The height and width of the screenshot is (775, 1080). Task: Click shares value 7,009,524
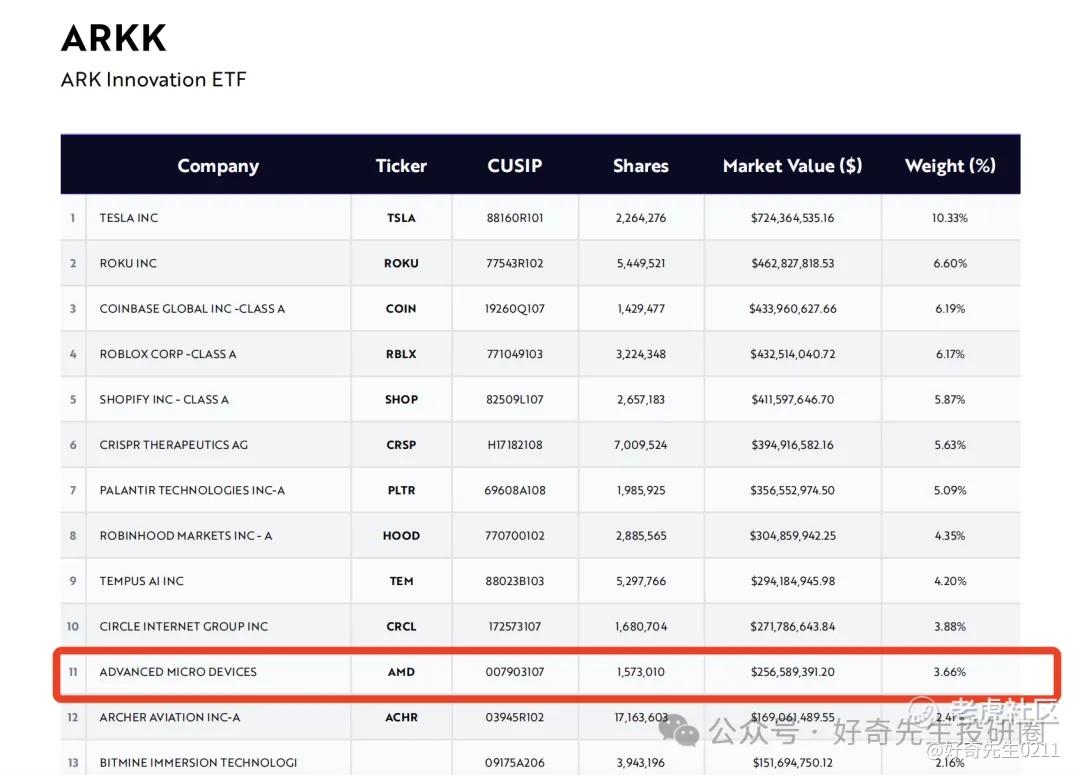[x=641, y=445]
